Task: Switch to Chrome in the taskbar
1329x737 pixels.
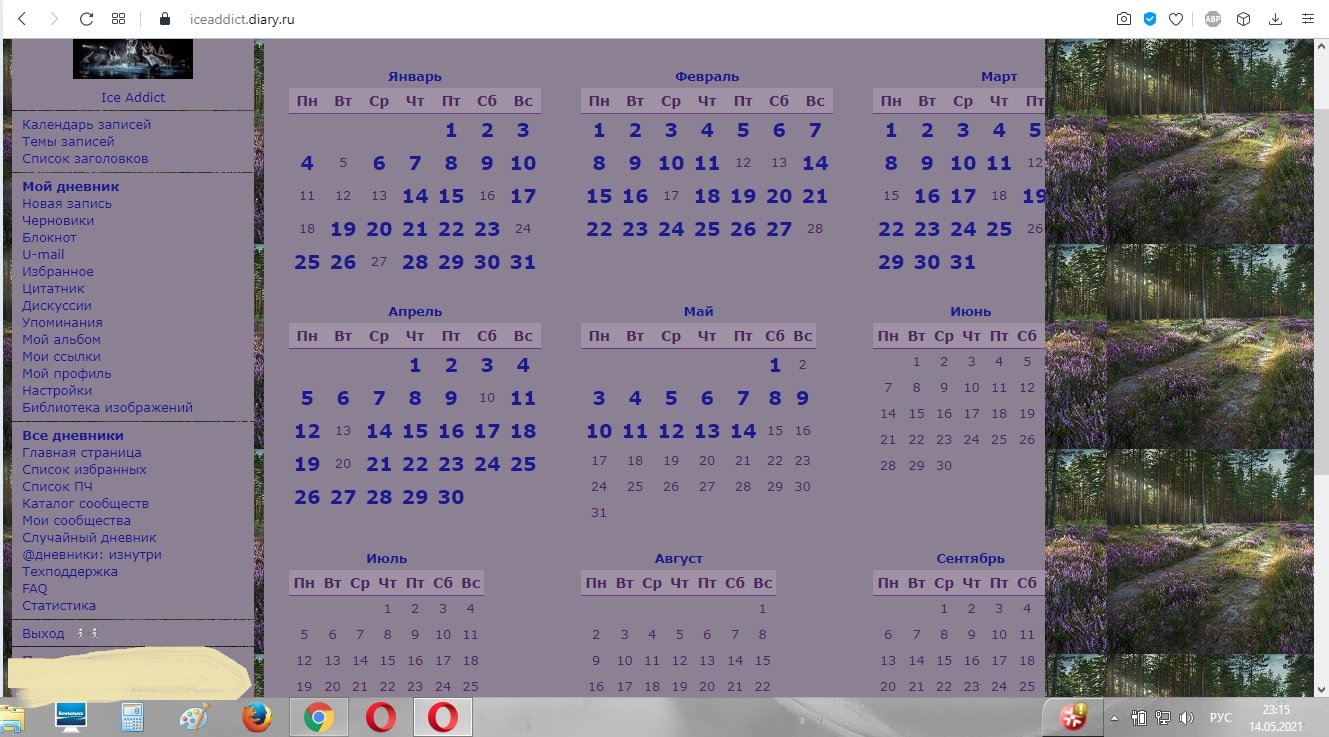Action: pos(319,717)
